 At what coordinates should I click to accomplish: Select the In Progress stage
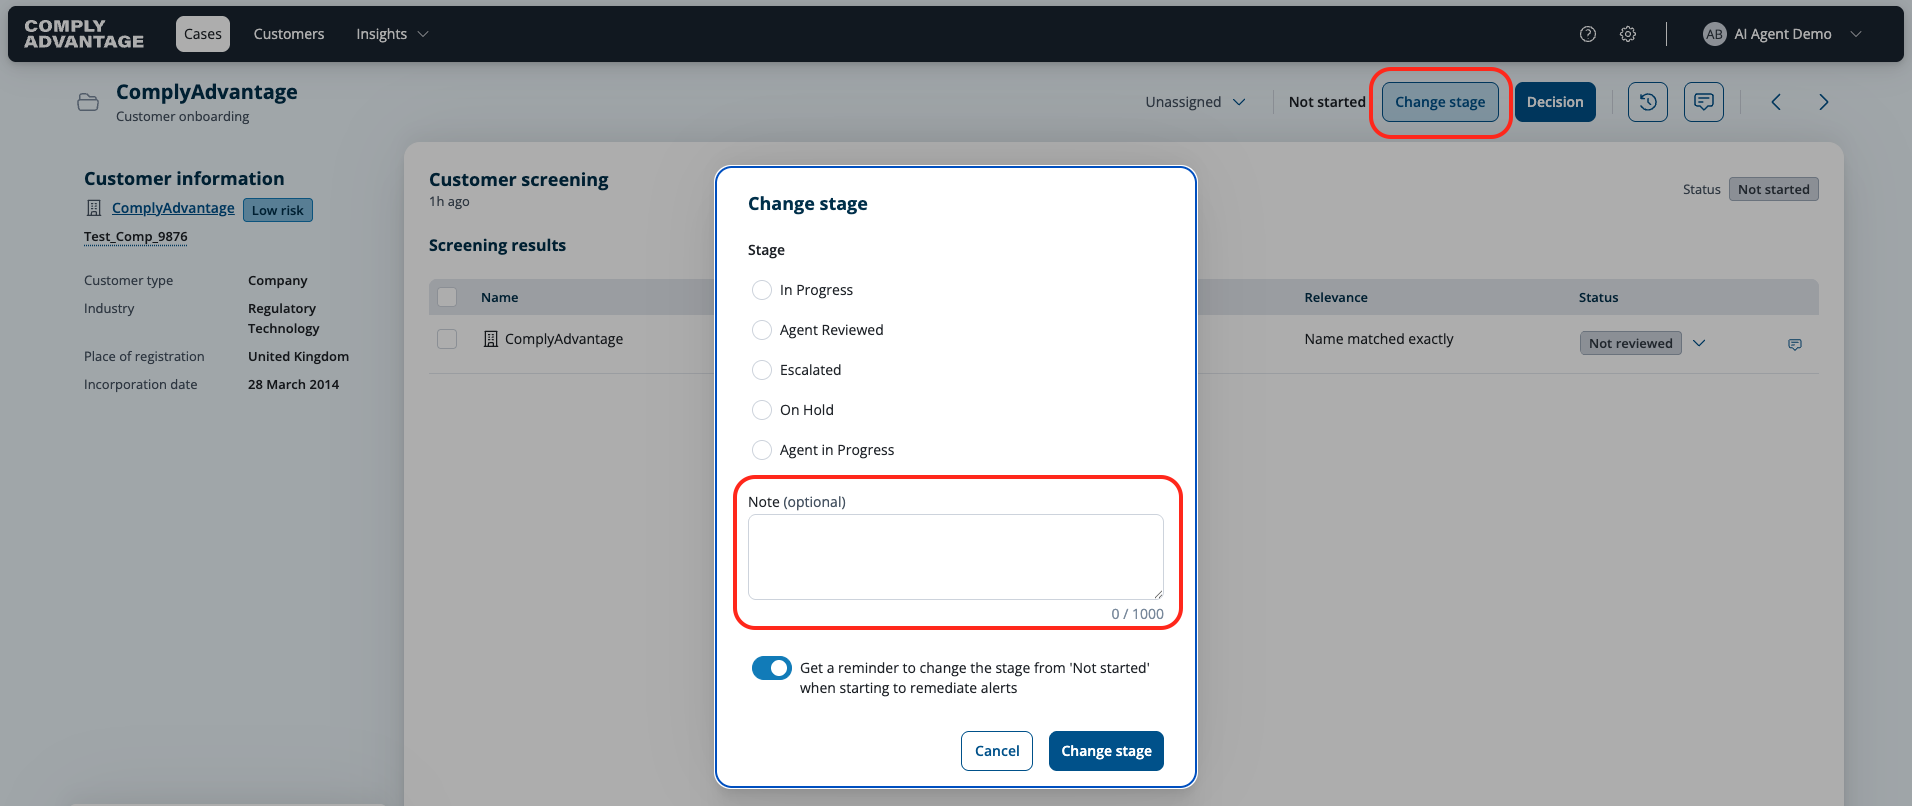762,290
